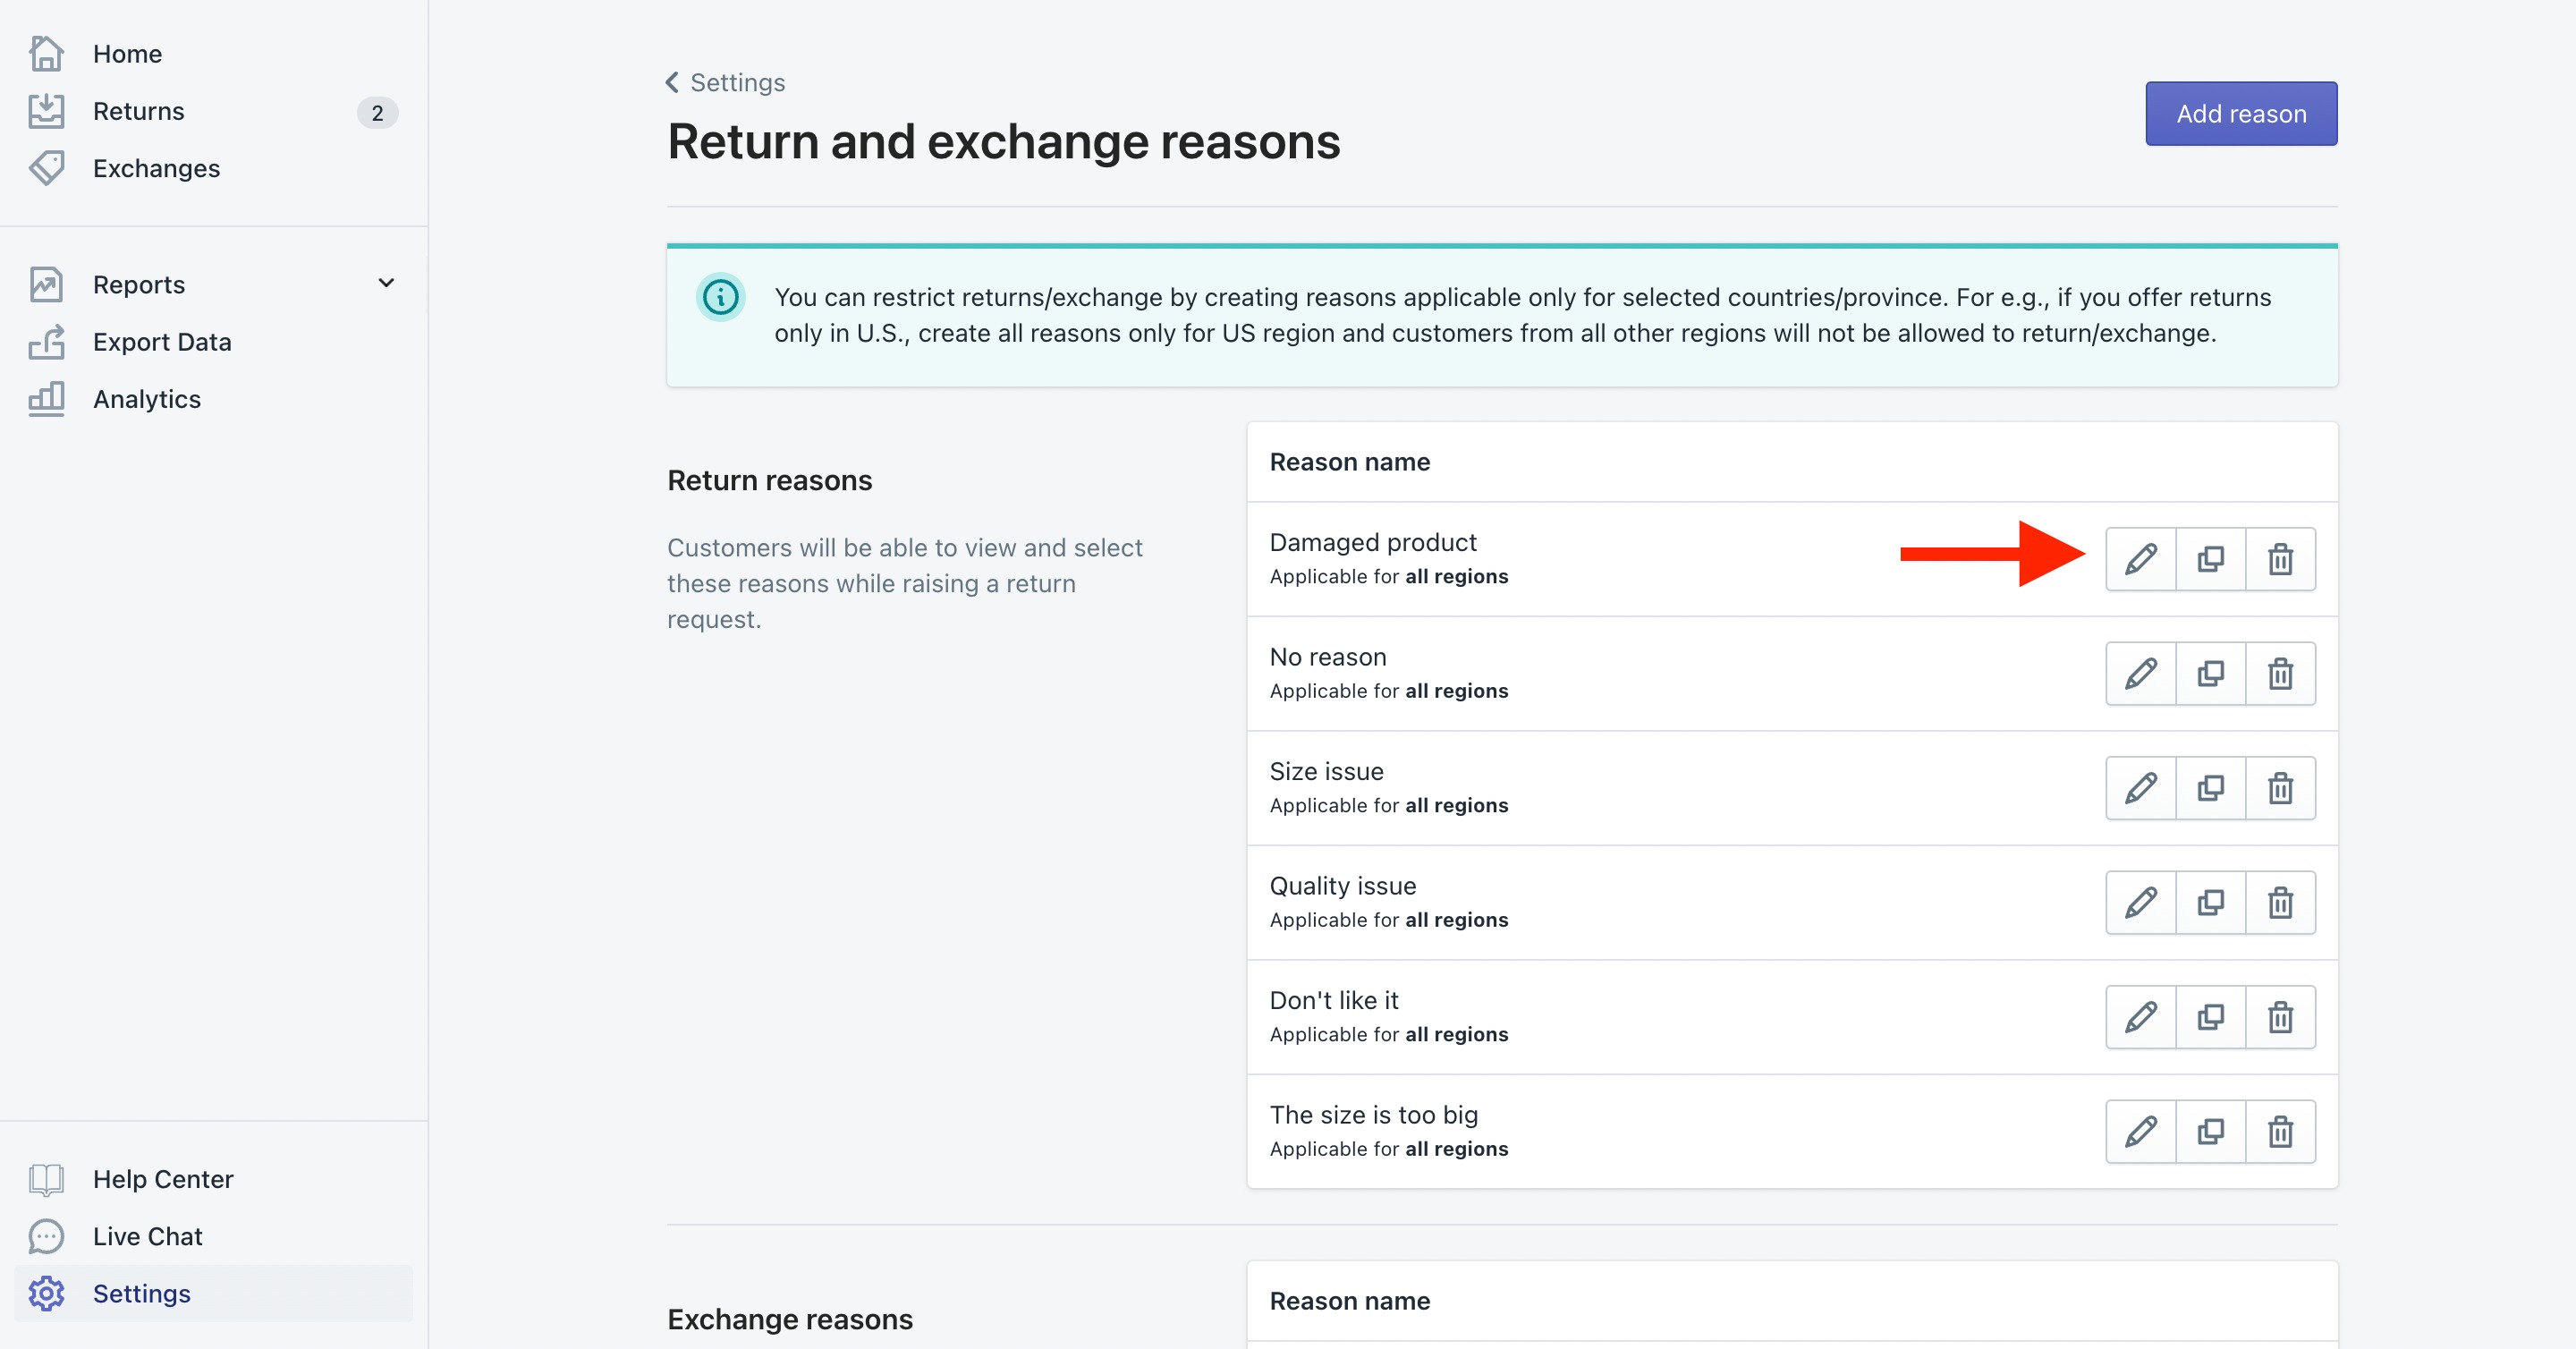Open the Exchanges section
2576x1349 pixels.
coord(156,169)
